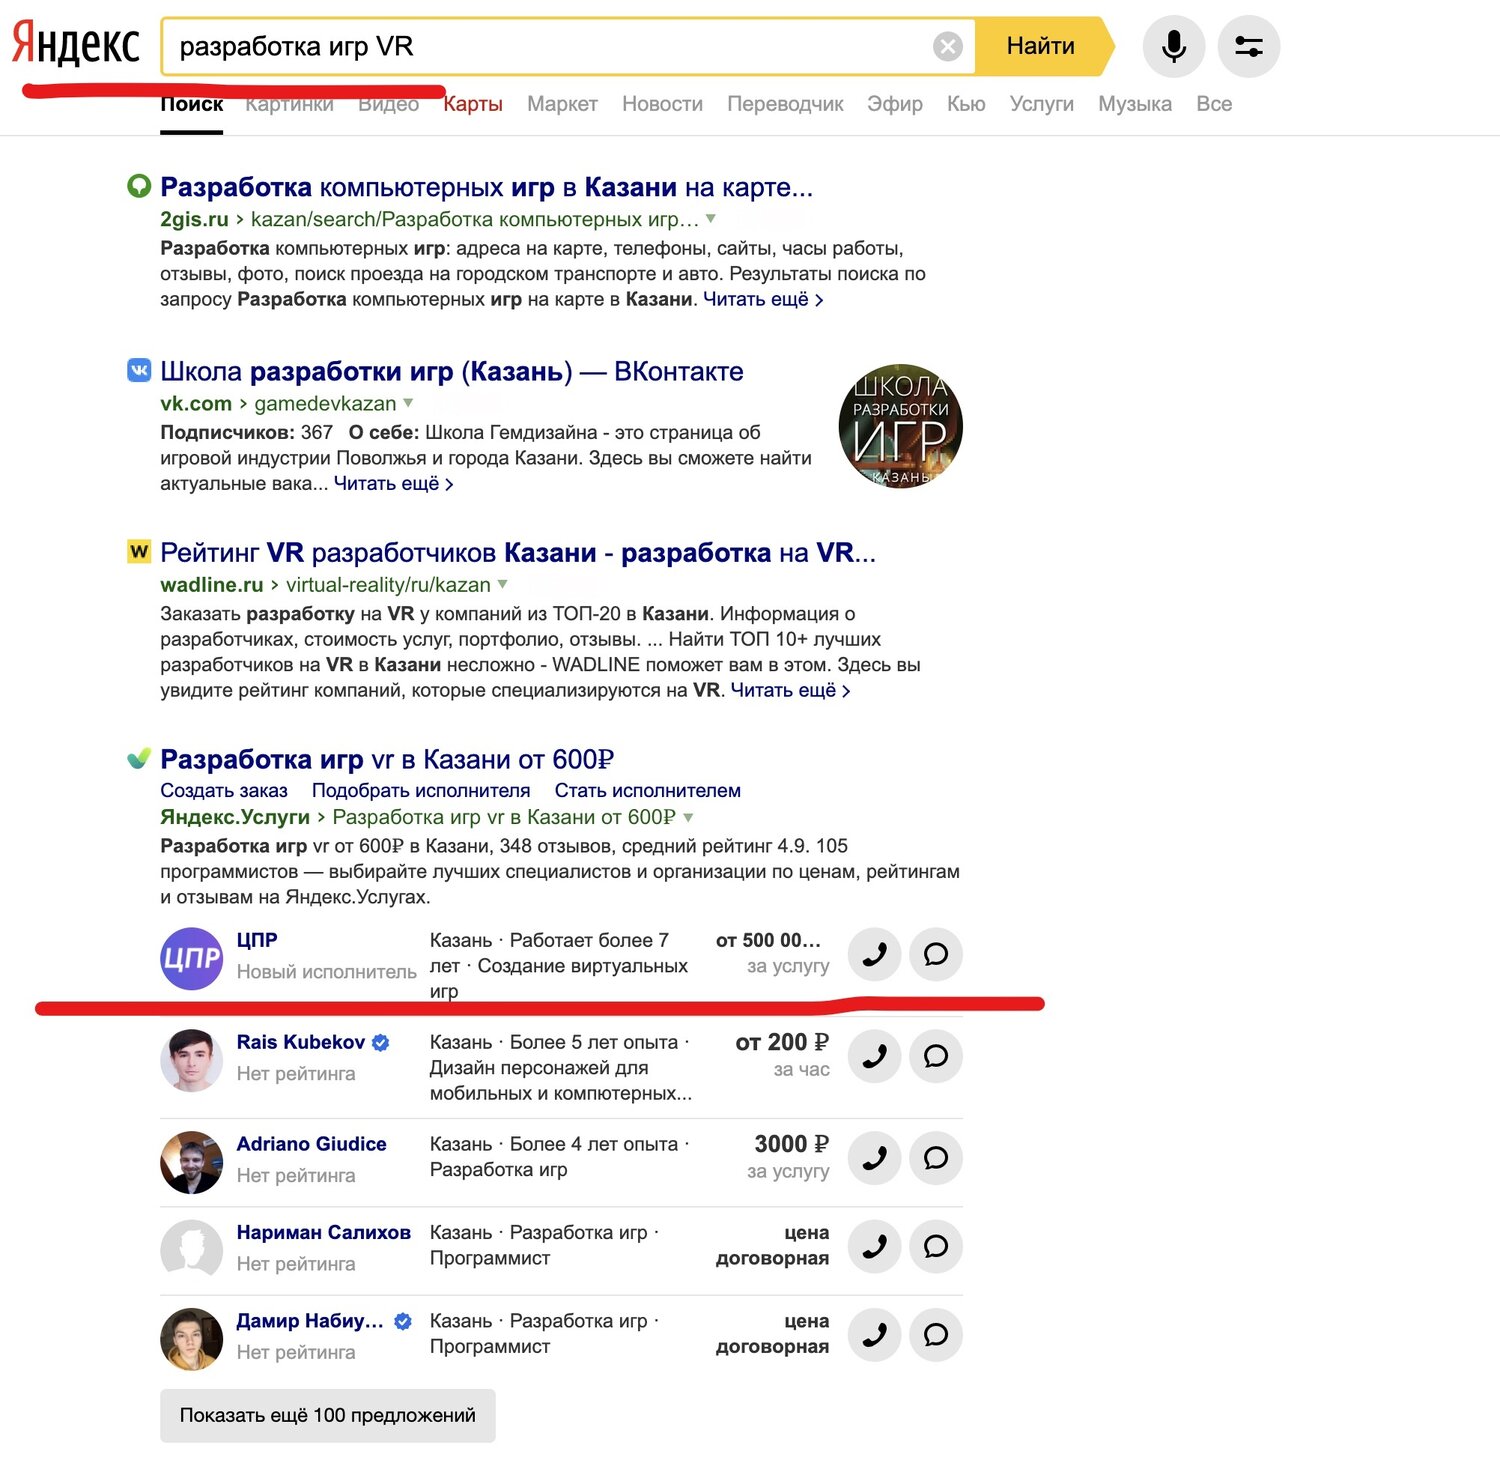Expand the Wadline snippet with Читать ещё
Viewport: 1500px width, 1484px height.
[790, 690]
